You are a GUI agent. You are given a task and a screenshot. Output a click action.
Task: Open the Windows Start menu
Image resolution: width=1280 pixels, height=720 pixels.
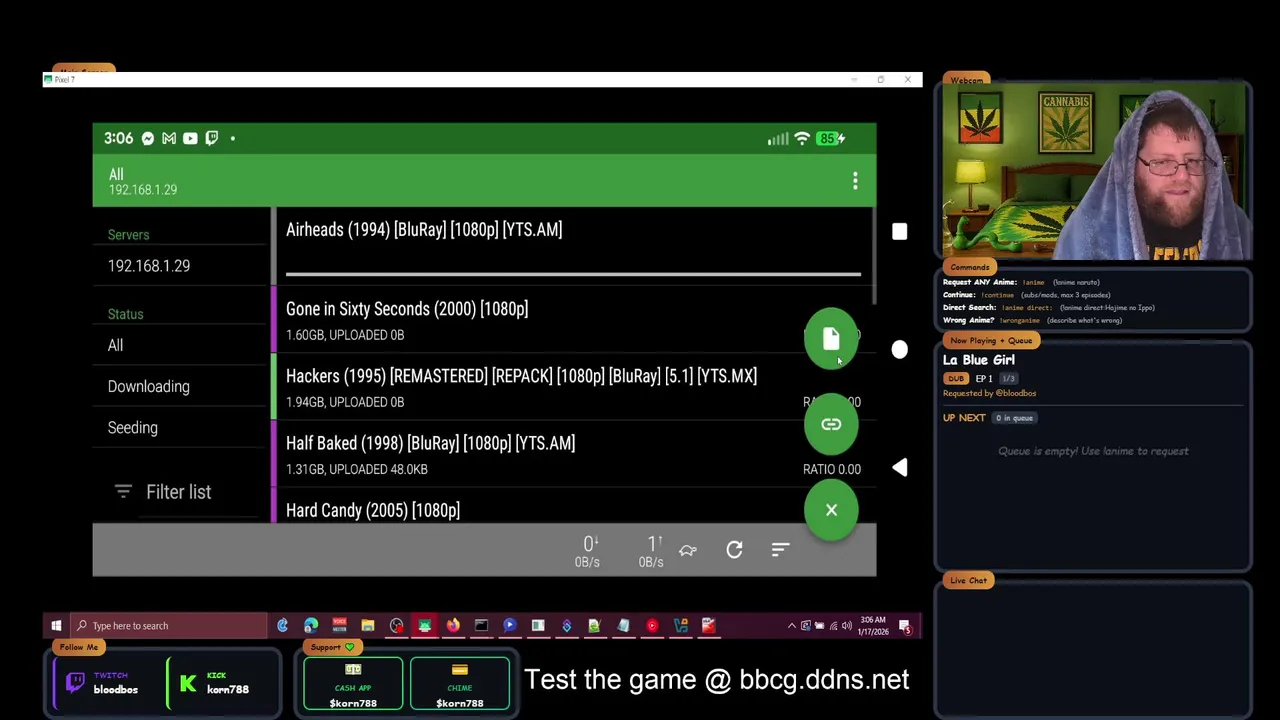[56, 626]
